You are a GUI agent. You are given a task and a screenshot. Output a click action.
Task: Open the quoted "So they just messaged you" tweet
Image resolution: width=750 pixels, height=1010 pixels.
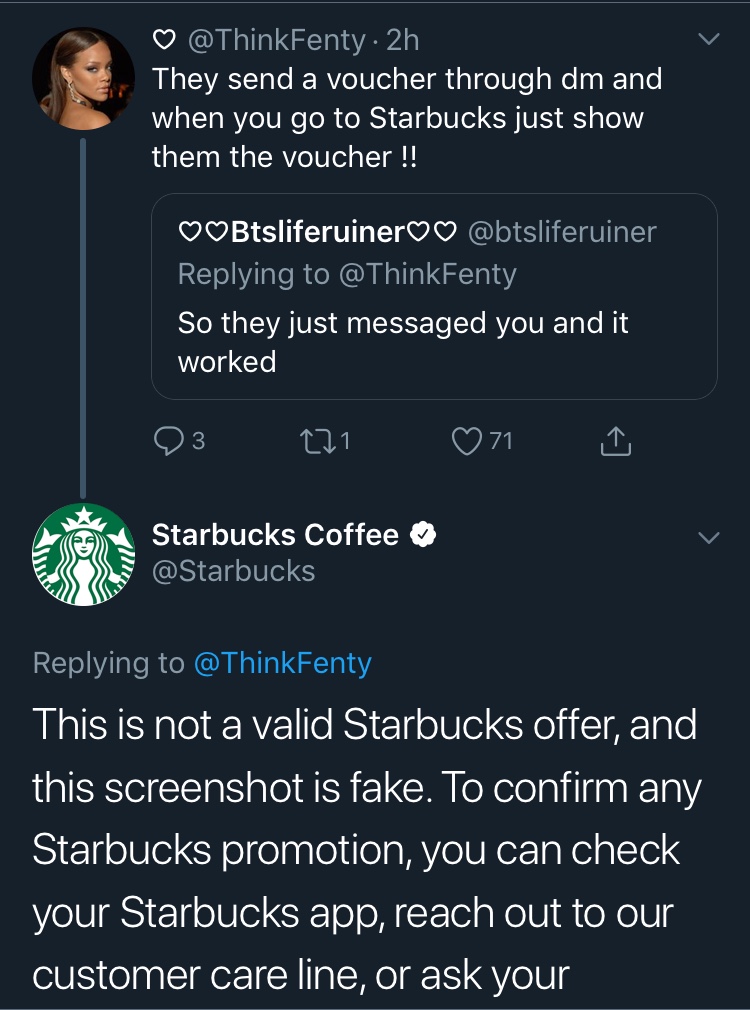[x=434, y=342]
